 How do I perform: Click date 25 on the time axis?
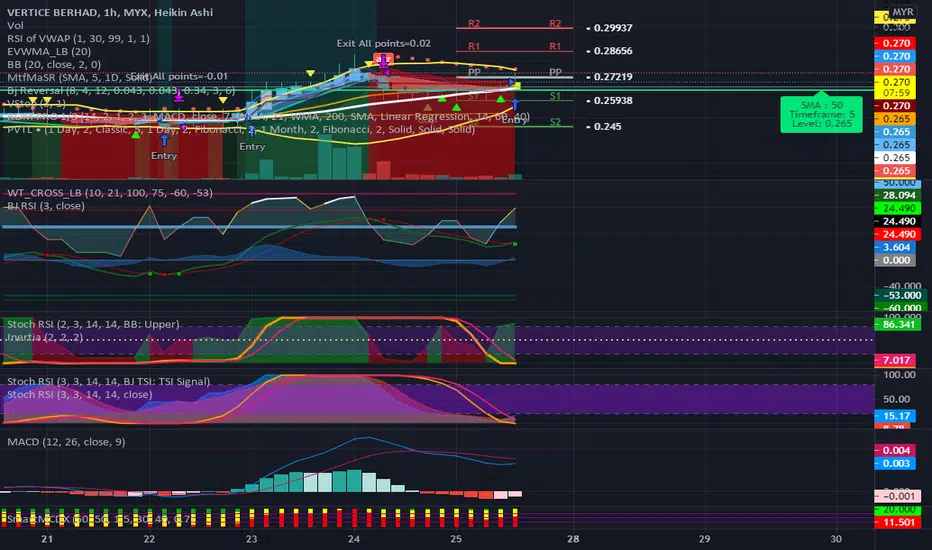(x=455, y=539)
